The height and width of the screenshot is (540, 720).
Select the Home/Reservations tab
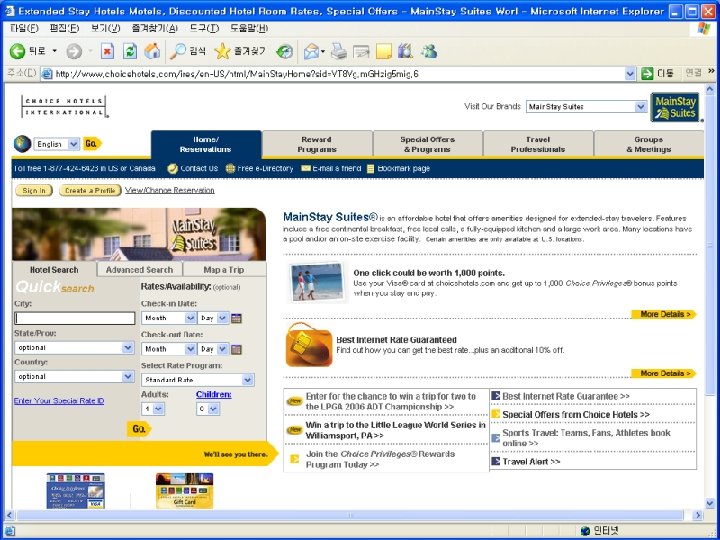pos(206,144)
